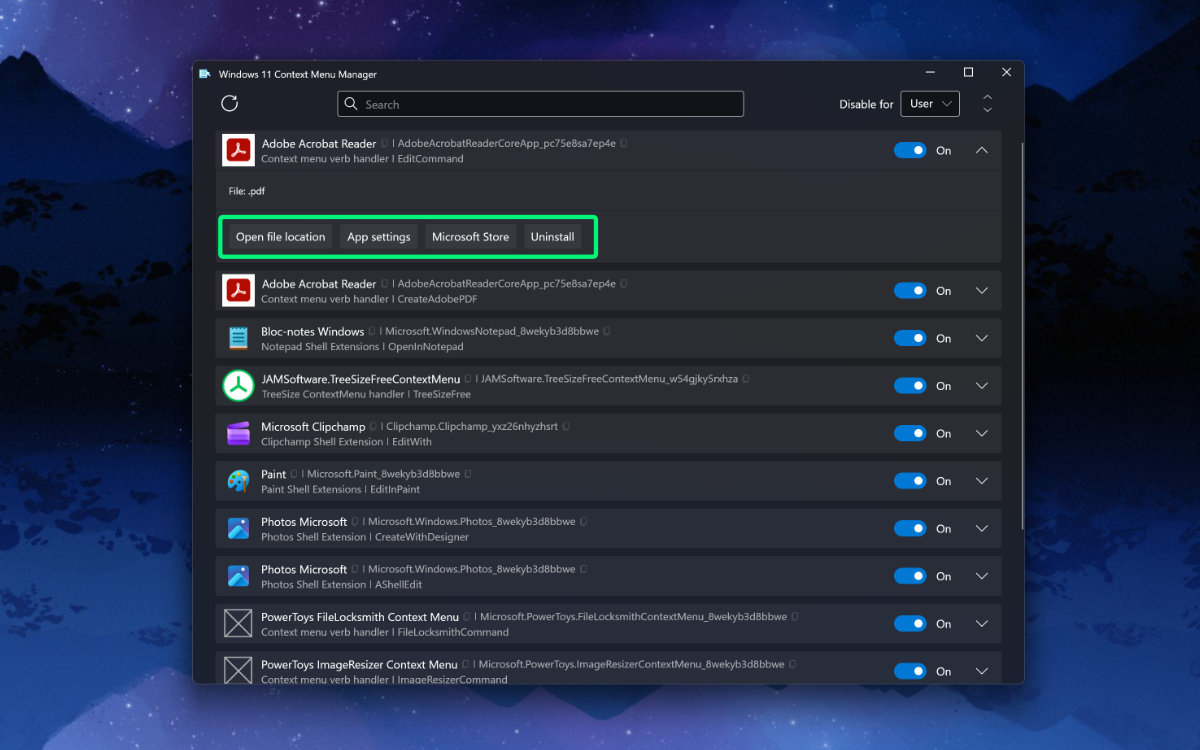Click the TreeSize green icon

(237, 385)
